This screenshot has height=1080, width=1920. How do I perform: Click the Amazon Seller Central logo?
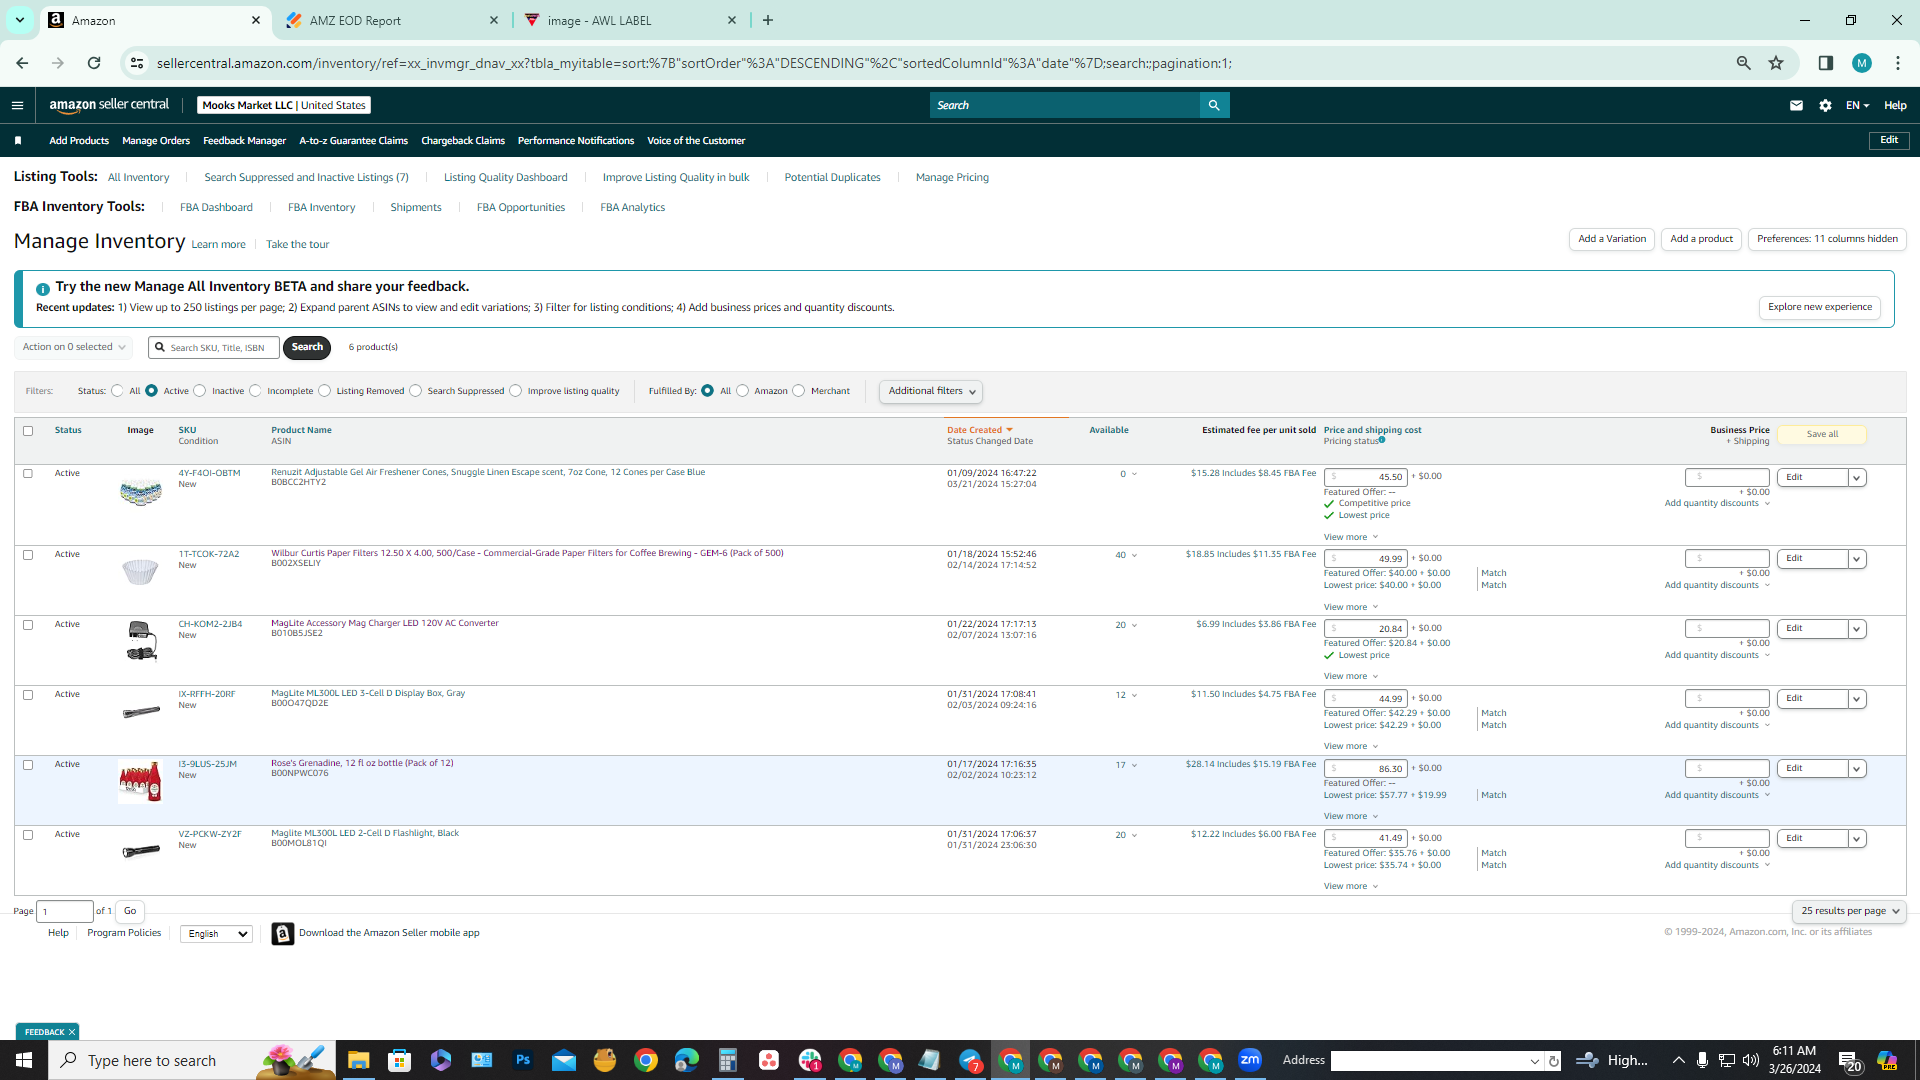click(x=109, y=105)
